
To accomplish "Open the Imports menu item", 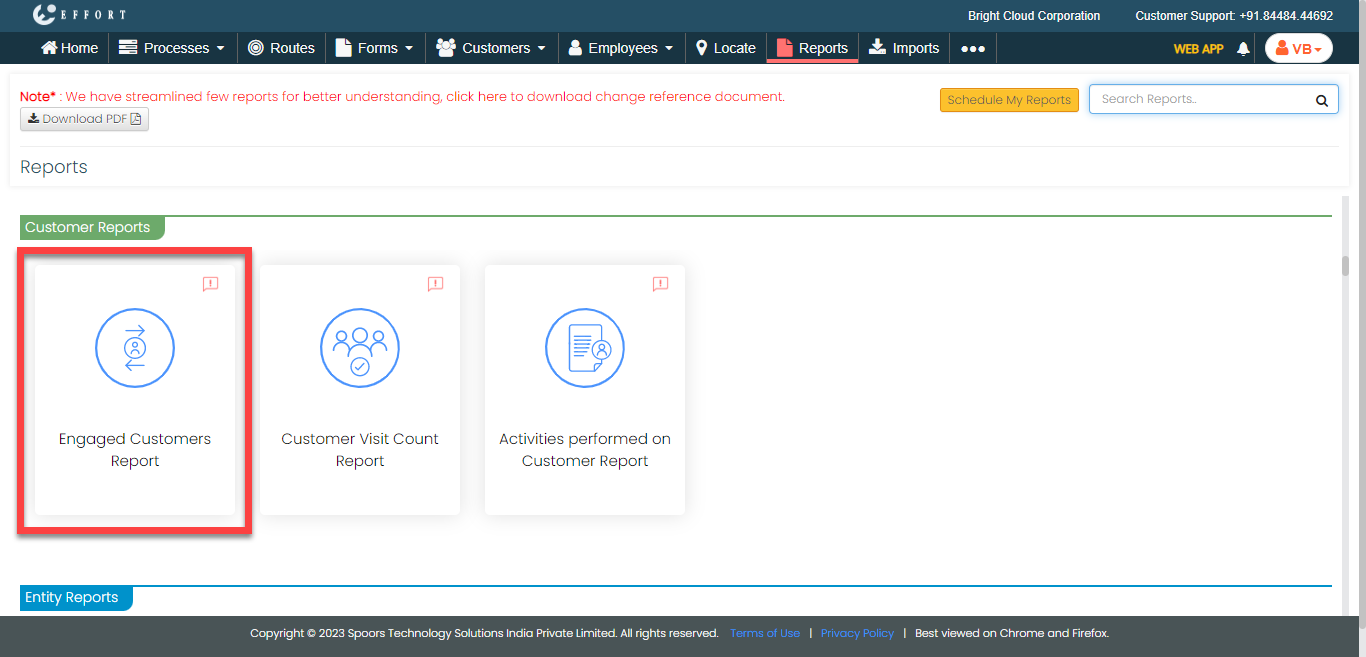I will [904, 48].
